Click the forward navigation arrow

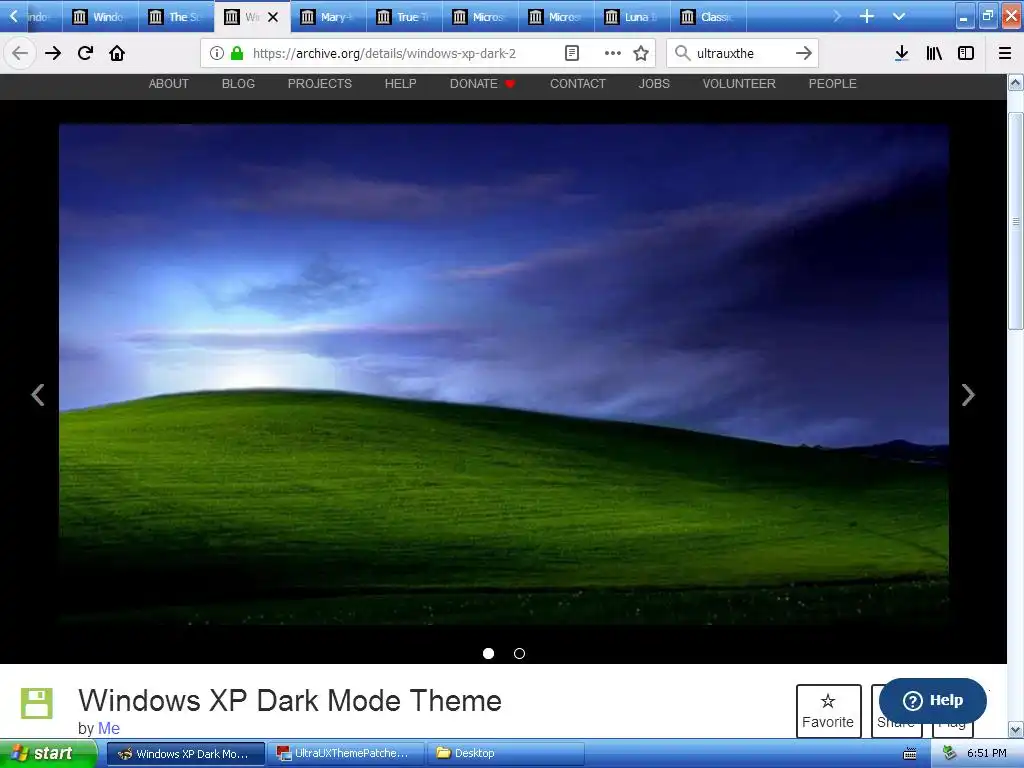tap(53, 53)
